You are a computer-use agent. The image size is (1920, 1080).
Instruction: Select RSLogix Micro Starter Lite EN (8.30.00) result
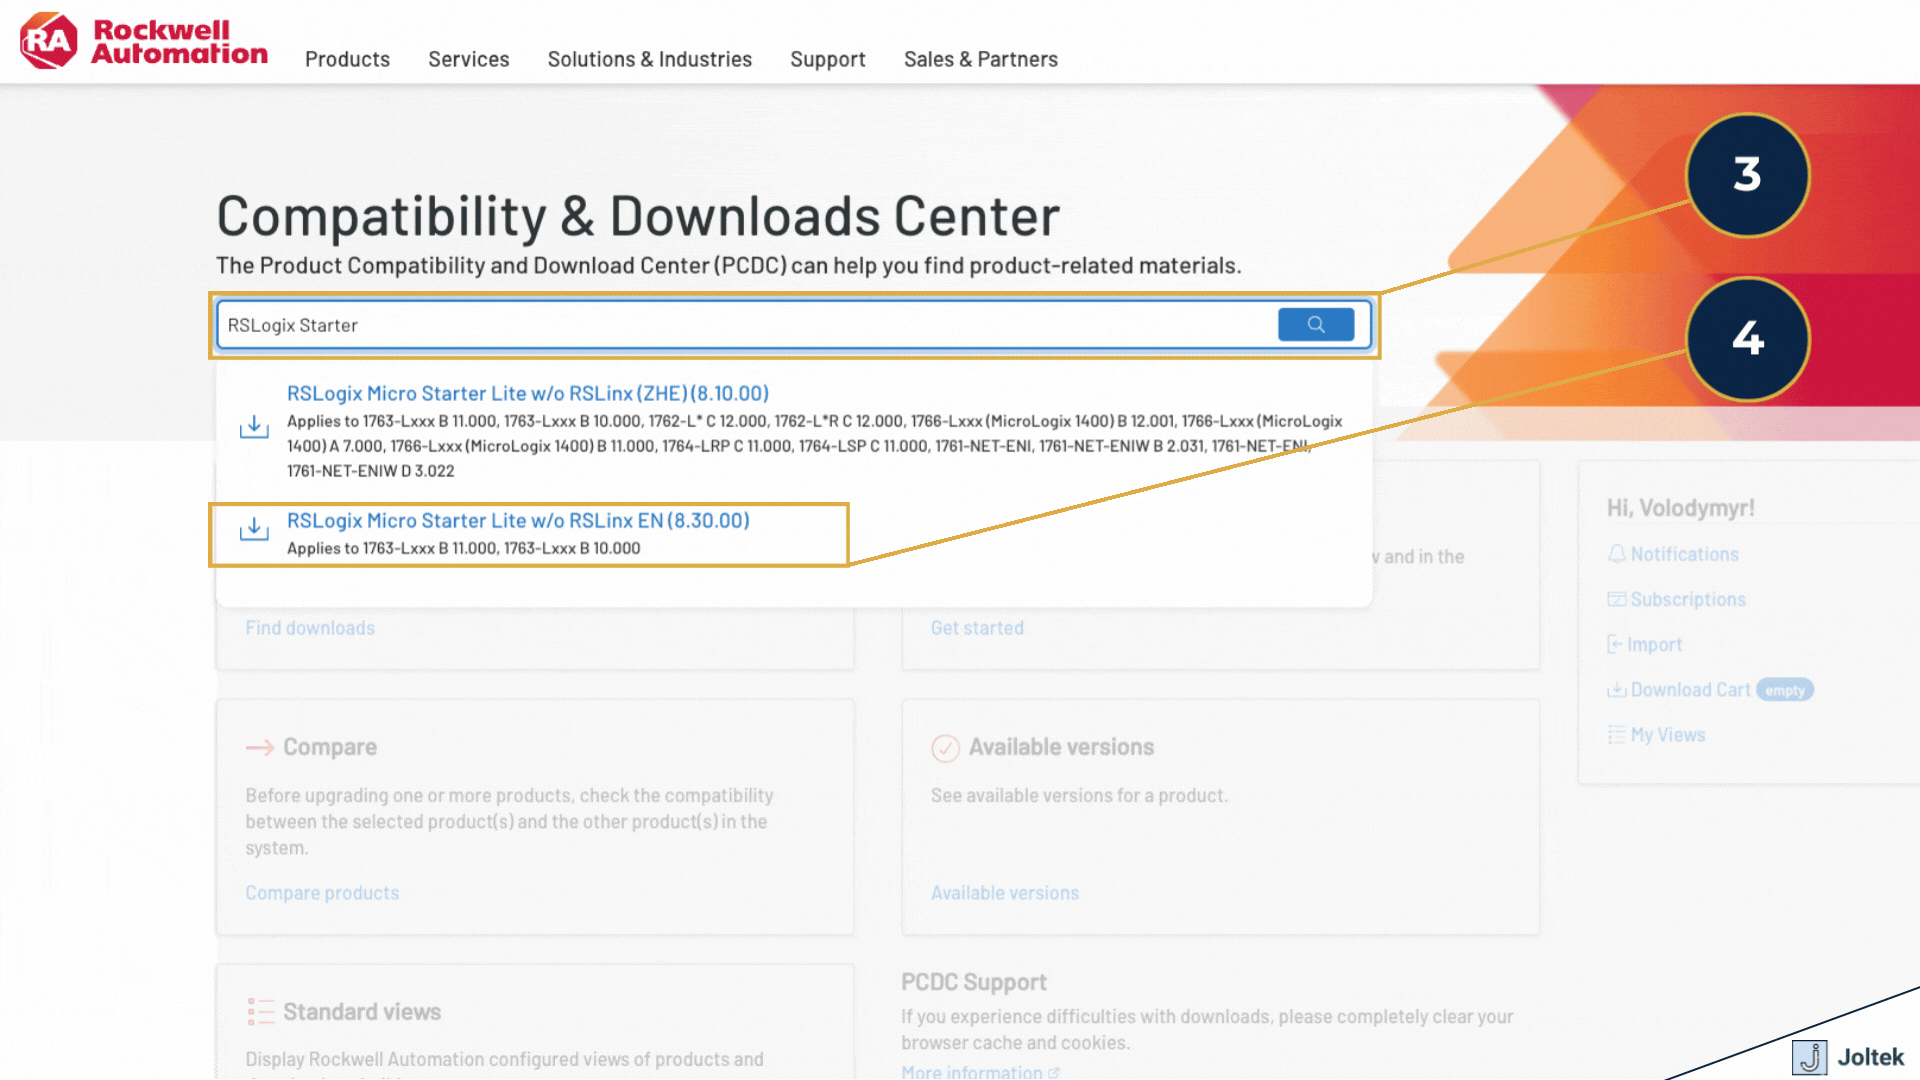coord(518,521)
